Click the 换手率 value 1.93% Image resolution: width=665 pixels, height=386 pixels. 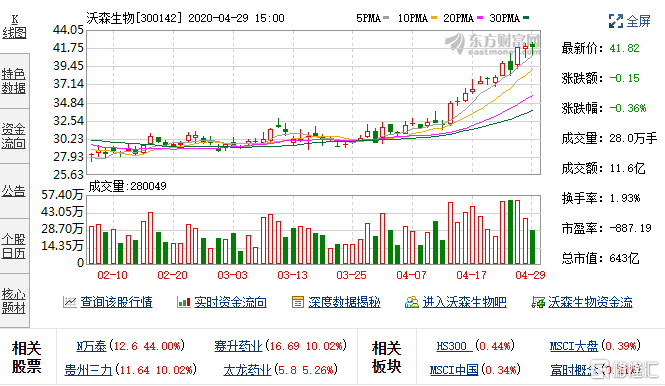[x=625, y=198]
